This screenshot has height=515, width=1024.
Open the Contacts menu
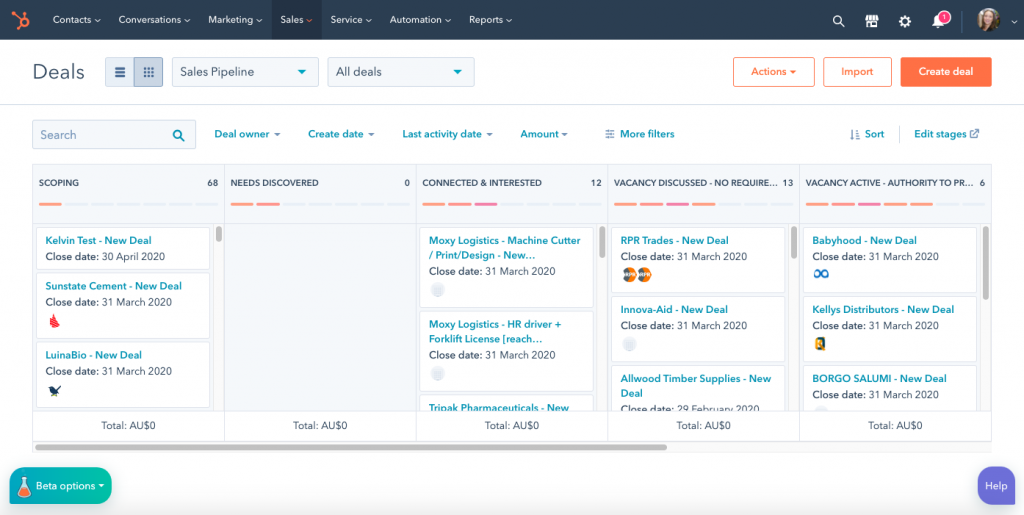(76, 20)
